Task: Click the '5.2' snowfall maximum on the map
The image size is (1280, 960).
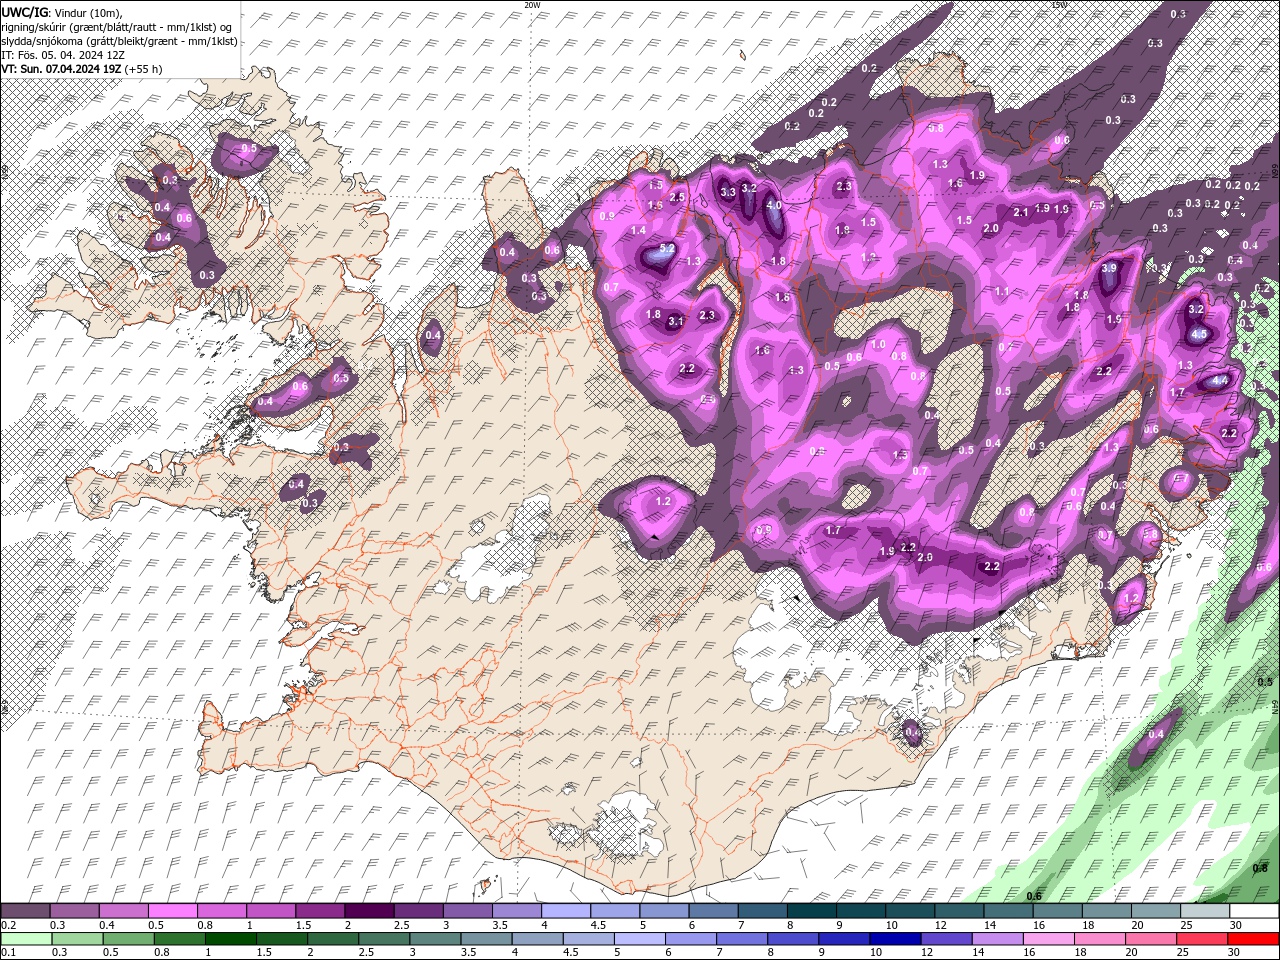Action: (x=667, y=247)
